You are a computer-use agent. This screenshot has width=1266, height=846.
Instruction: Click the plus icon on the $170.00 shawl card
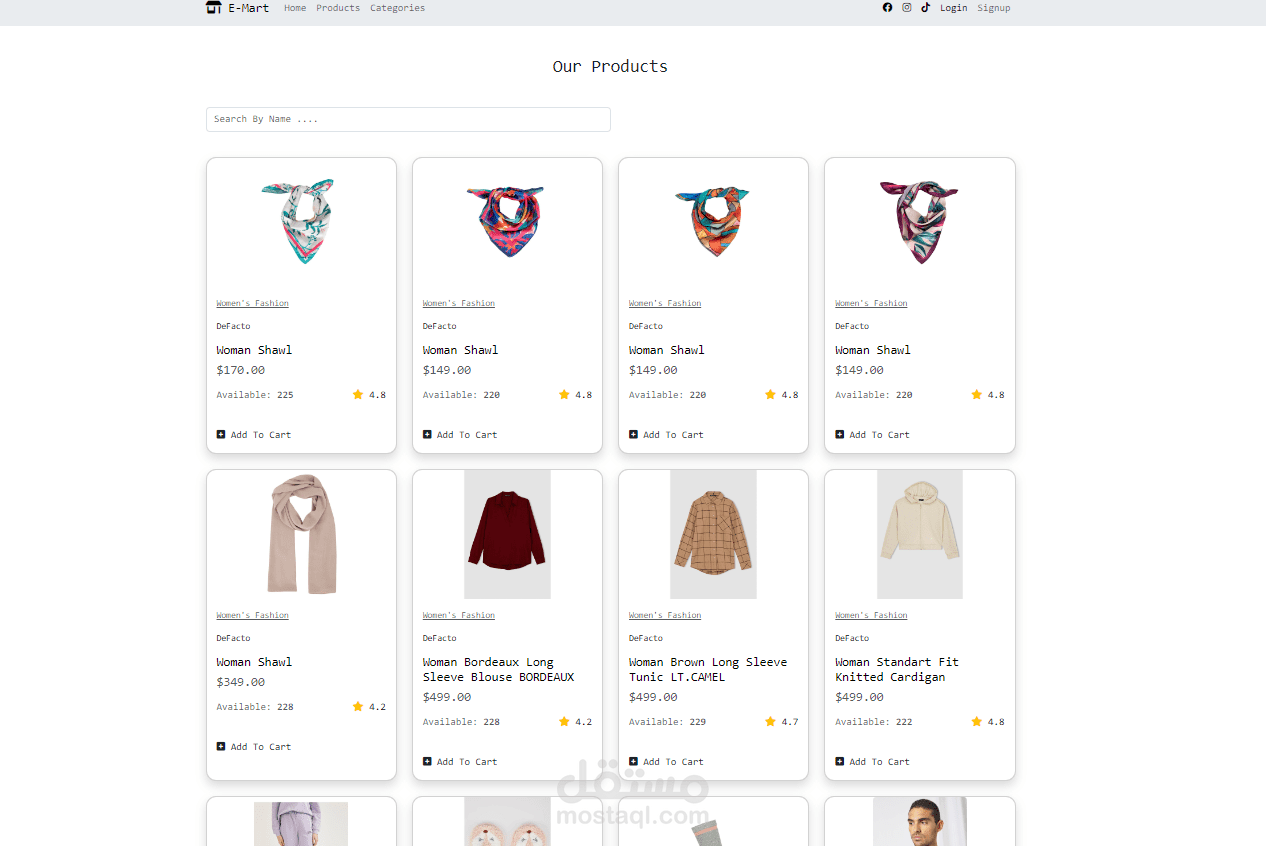tap(221, 434)
